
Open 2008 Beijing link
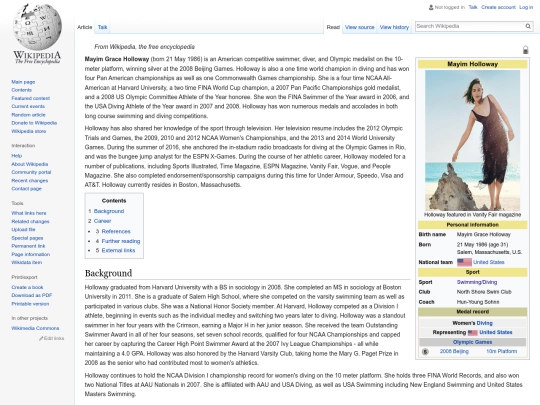(454, 352)
